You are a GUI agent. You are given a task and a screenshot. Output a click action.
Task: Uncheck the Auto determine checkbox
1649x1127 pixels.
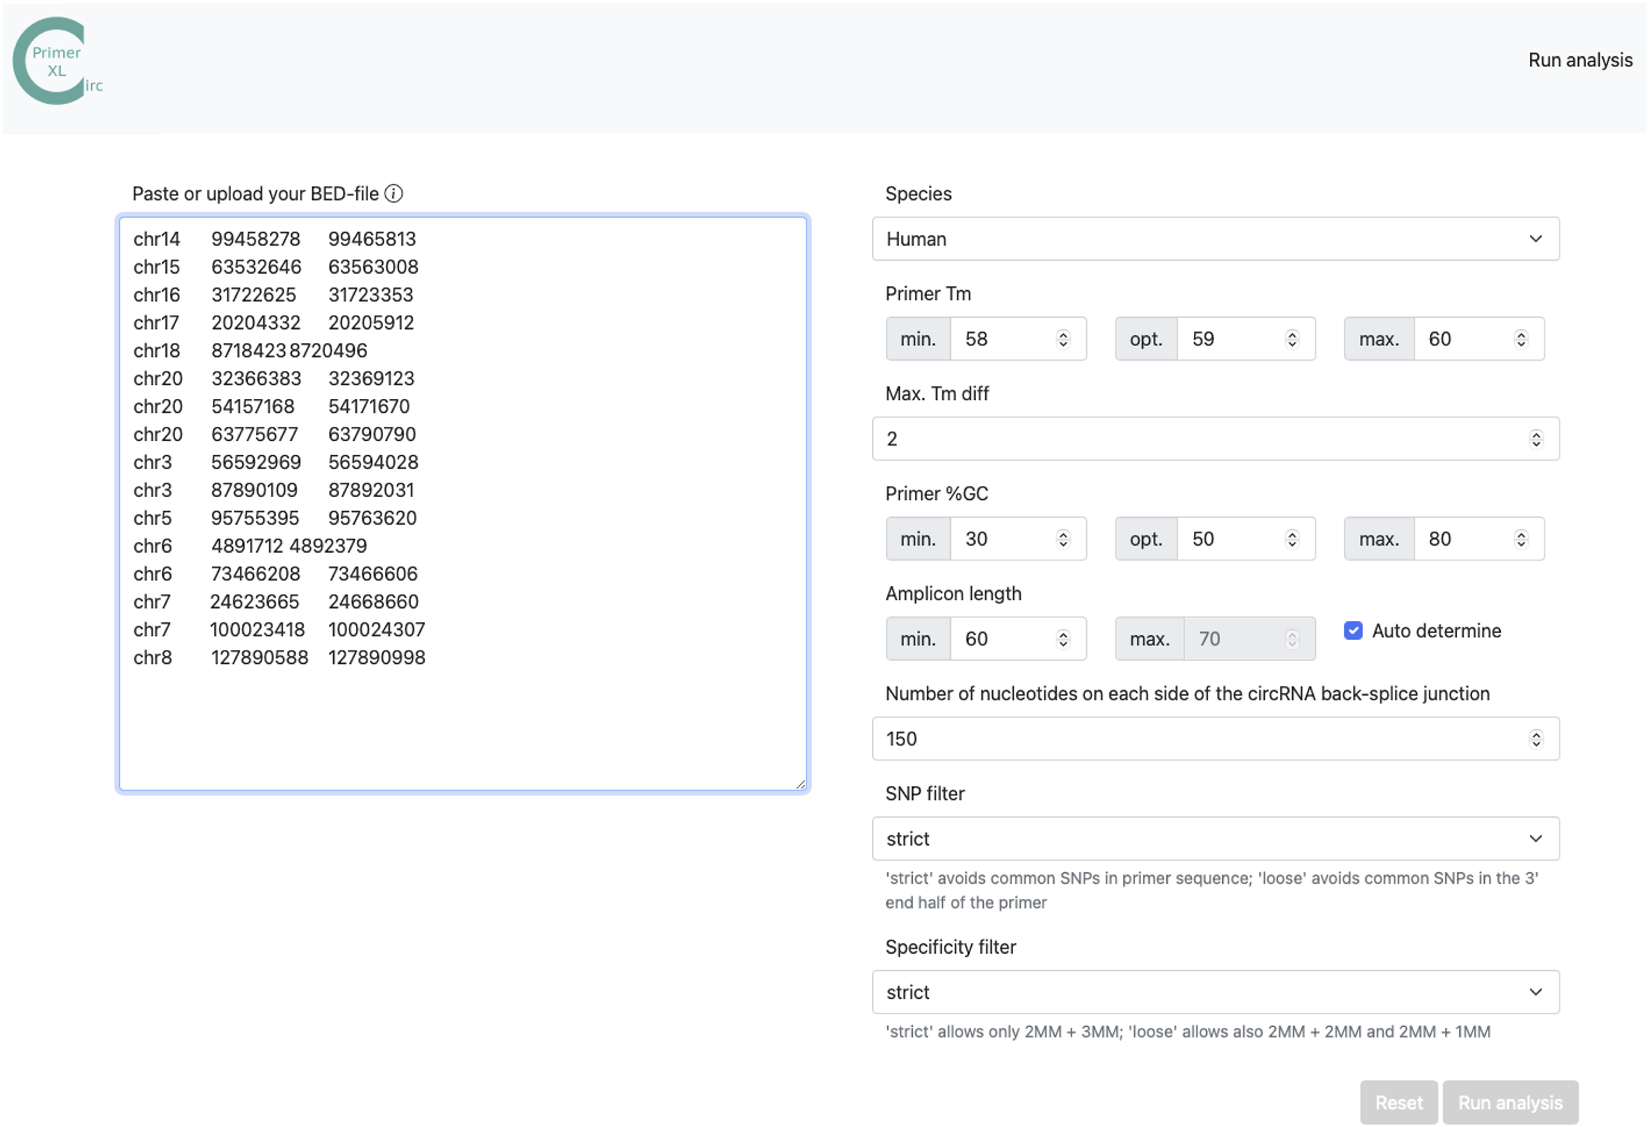click(x=1353, y=631)
